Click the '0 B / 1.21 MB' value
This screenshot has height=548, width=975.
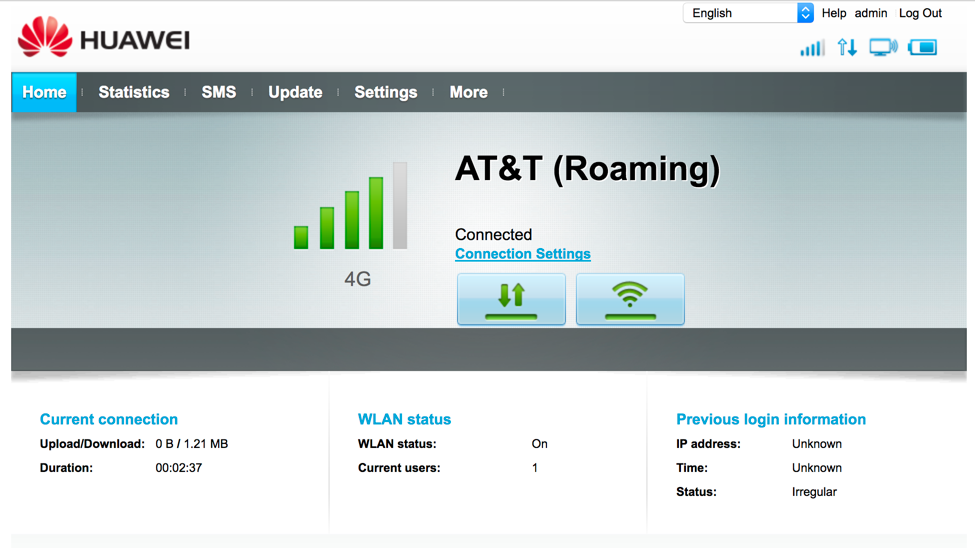click(x=192, y=444)
